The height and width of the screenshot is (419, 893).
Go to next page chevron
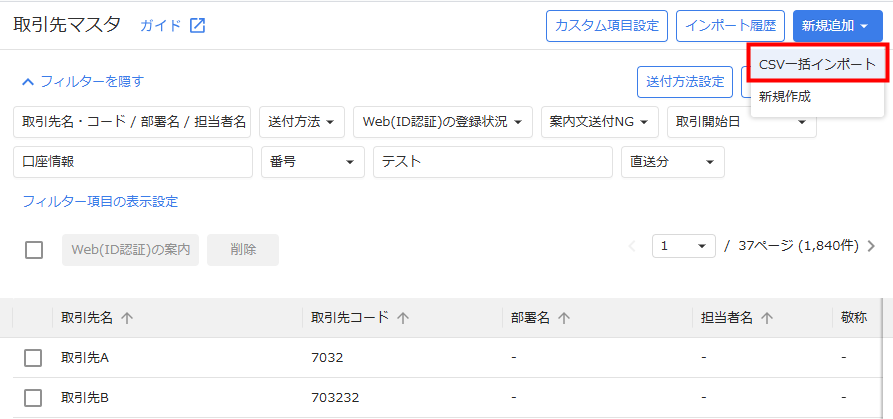pos(871,246)
